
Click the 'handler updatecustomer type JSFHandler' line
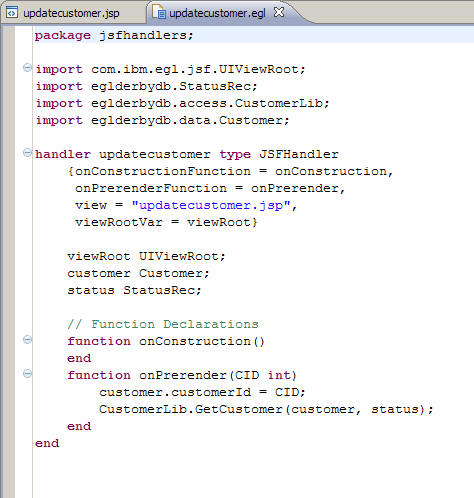(x=187, y=155)
